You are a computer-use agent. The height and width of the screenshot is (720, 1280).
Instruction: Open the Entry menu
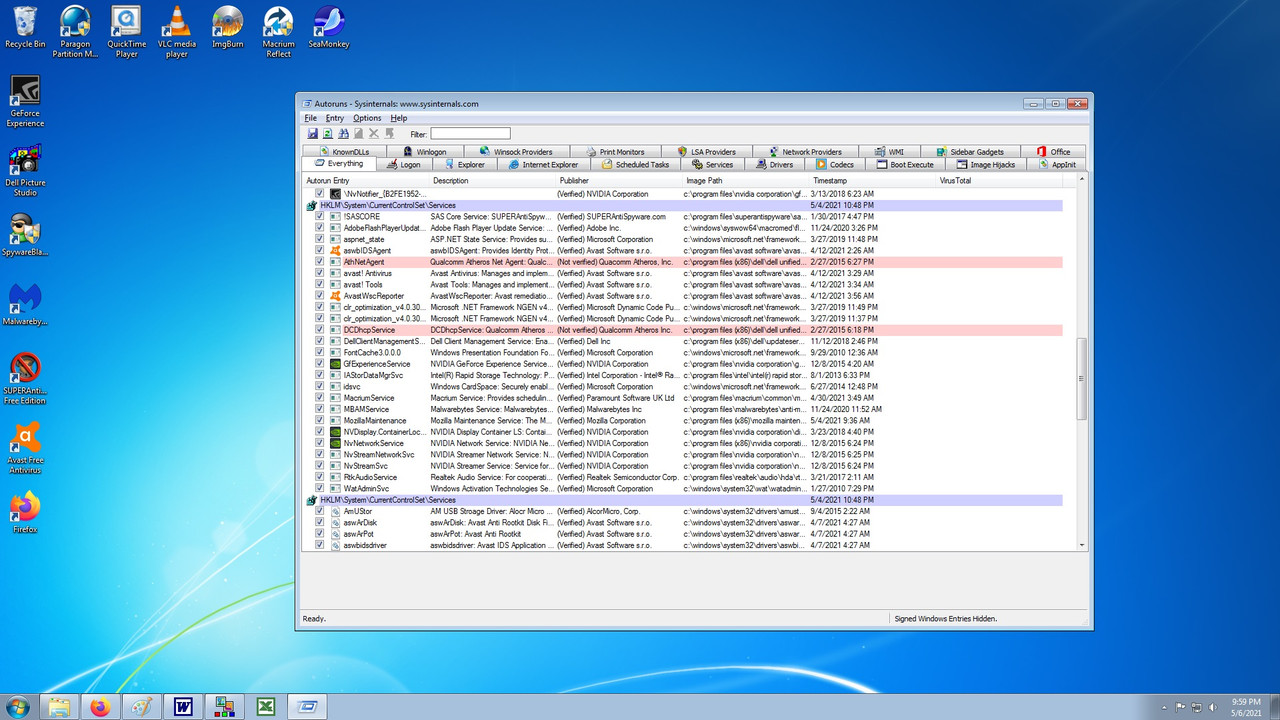(334, 118)
